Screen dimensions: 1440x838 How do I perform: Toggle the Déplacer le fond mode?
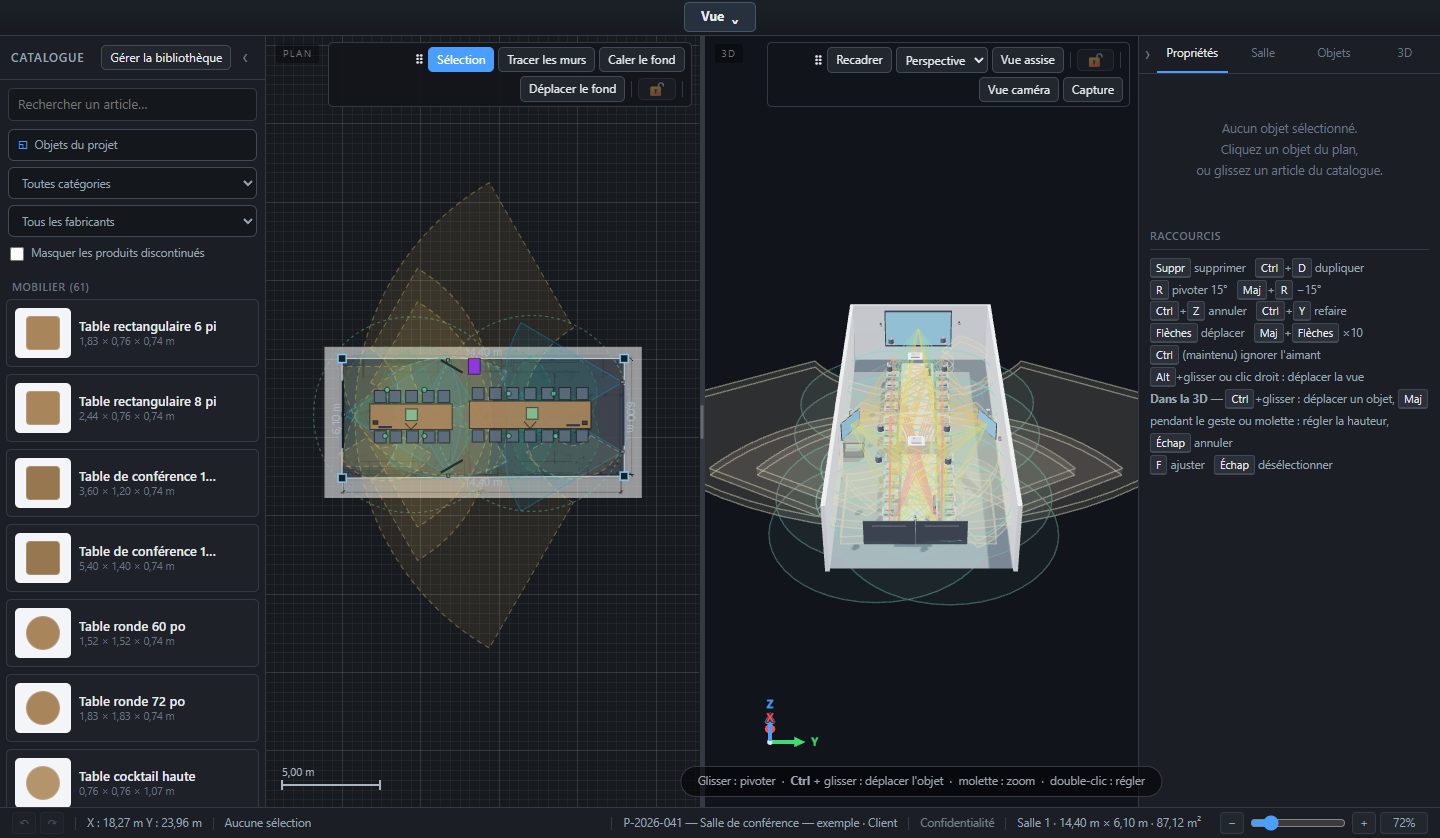pos(573,89)
